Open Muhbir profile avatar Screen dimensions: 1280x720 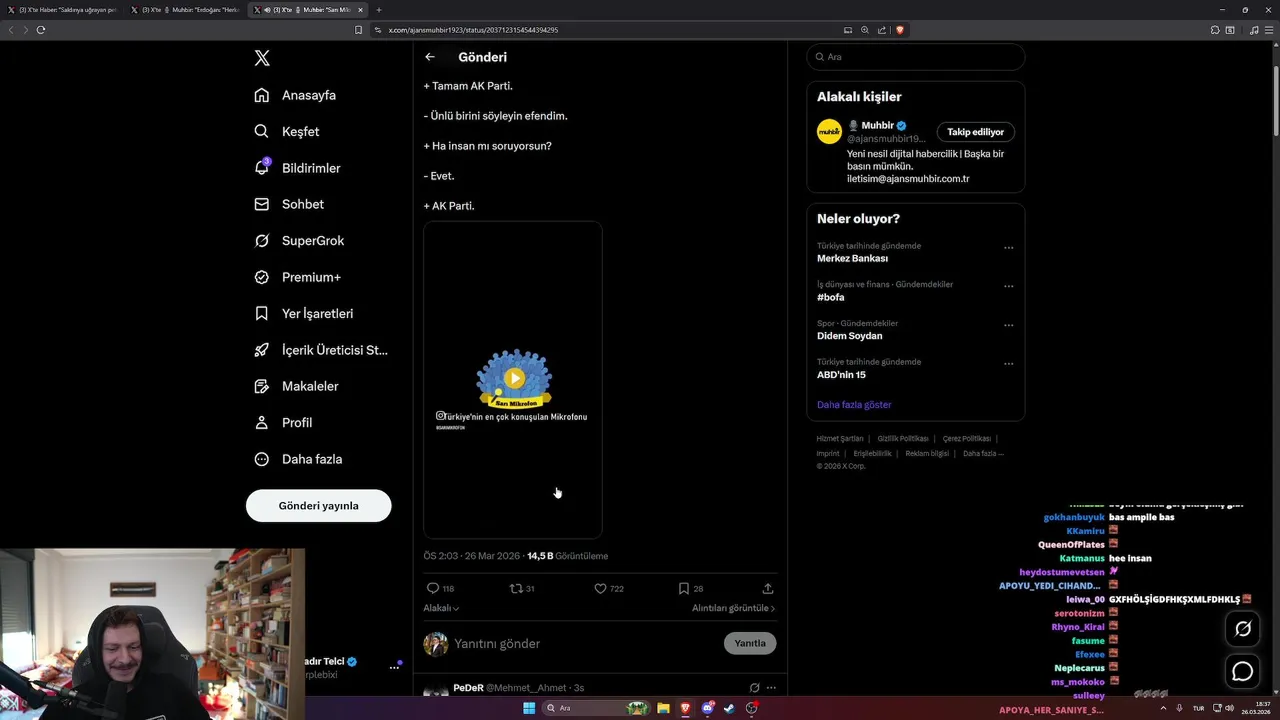829,132
